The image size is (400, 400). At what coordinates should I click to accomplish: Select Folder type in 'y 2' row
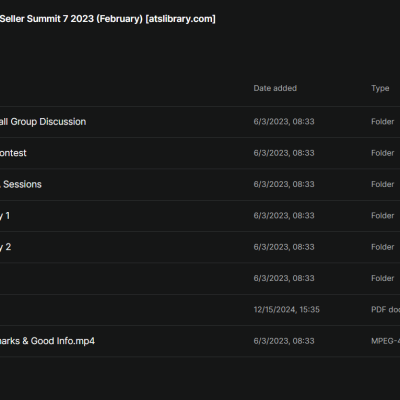(382, 247)
